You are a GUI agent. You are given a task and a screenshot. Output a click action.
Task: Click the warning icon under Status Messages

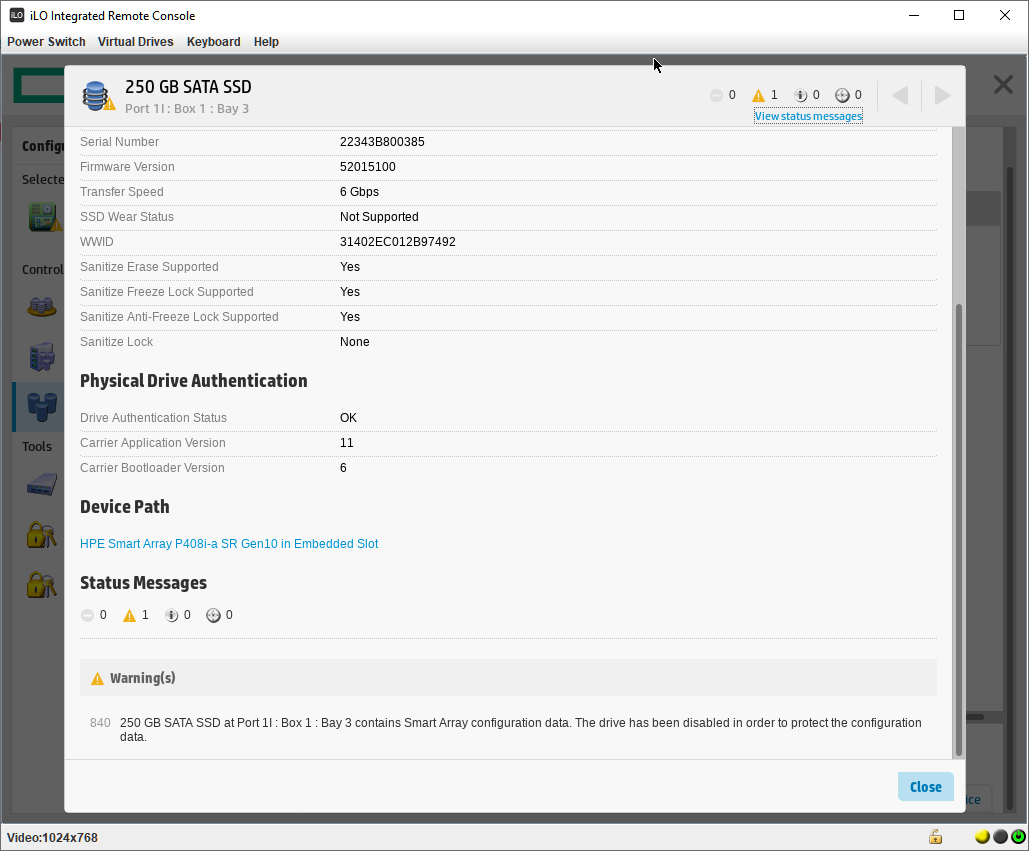pyautogui.click(x=129, y=615)
